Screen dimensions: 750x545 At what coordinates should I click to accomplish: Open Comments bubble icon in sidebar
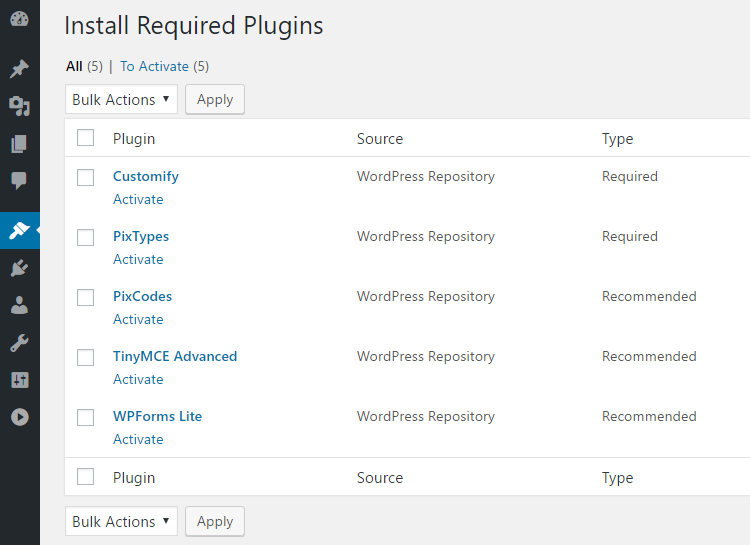coord(19,181)
